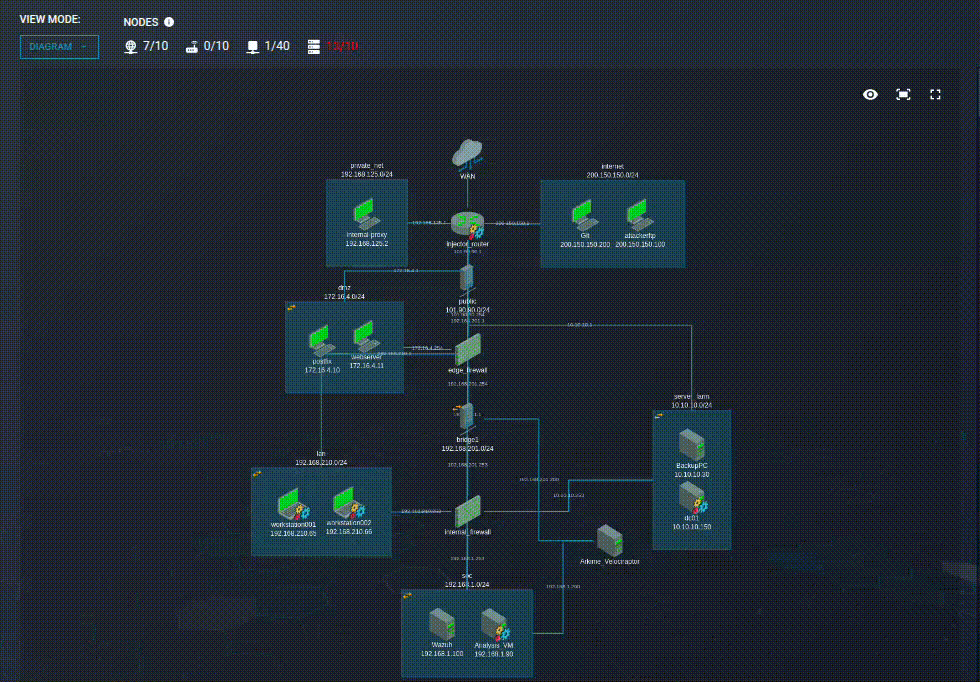The image size is (980, 682).
Task: Click the link icon in server_farm box
Action: tap(659, 416)
